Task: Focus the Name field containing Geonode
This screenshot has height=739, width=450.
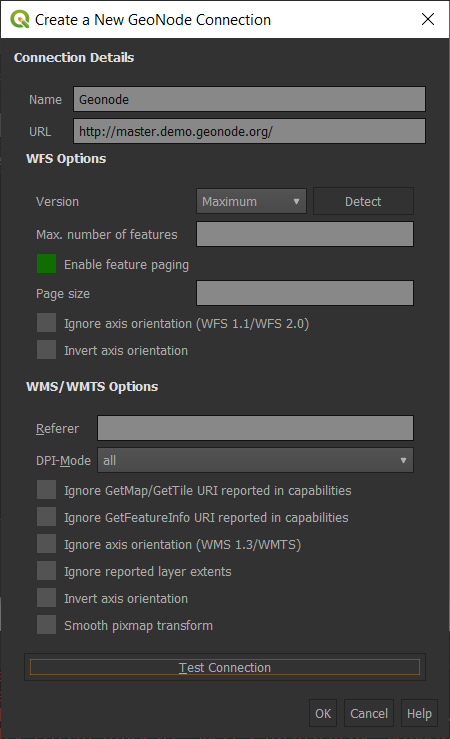Action: (x=249, y=99)
